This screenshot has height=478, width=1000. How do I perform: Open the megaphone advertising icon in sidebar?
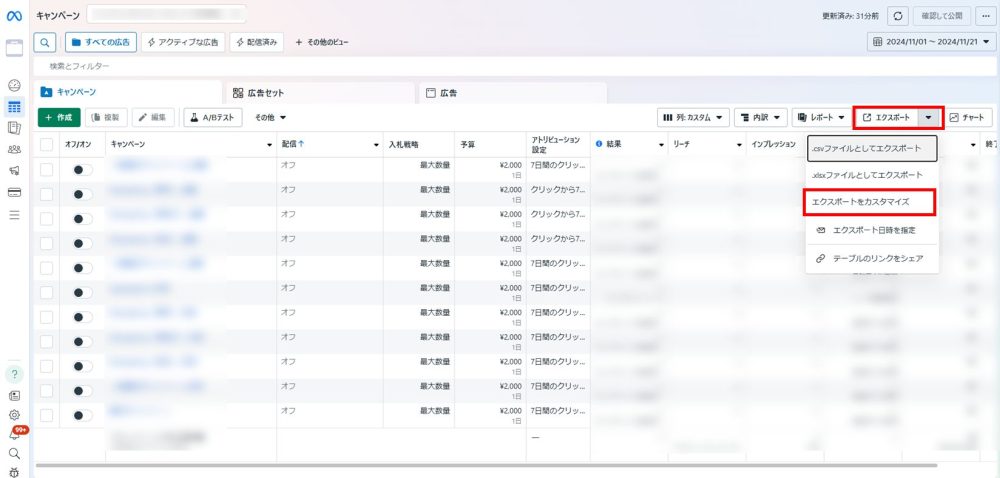(14, 171)
